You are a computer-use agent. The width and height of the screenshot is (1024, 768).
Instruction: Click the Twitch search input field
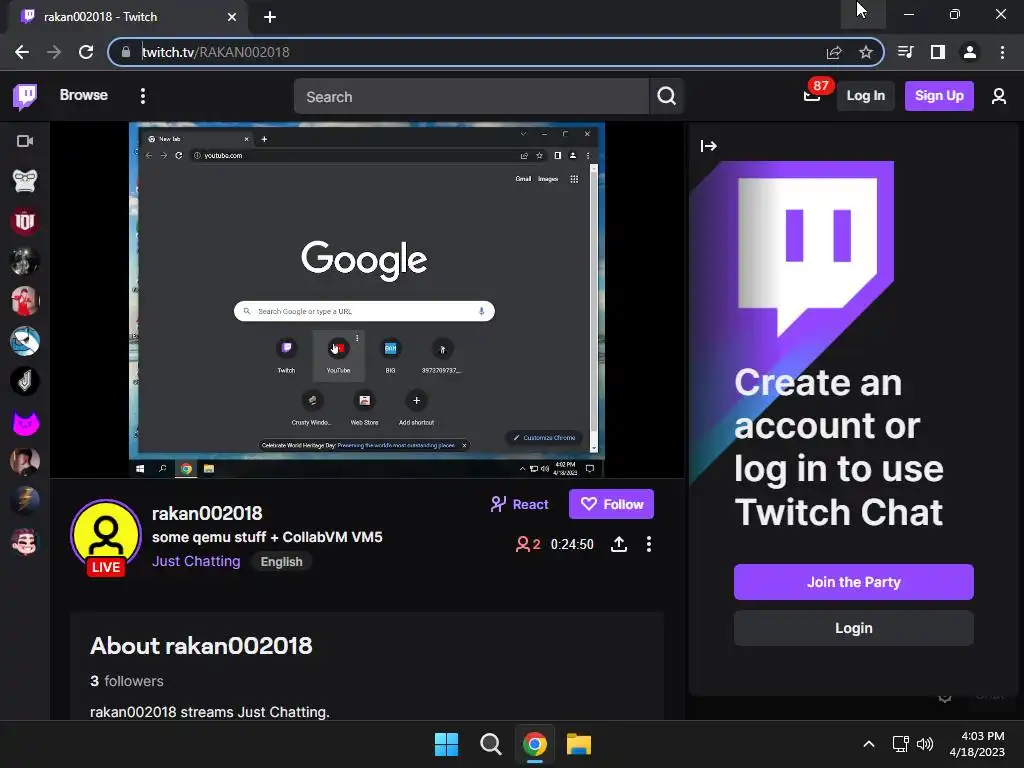(x=472, y=97)
